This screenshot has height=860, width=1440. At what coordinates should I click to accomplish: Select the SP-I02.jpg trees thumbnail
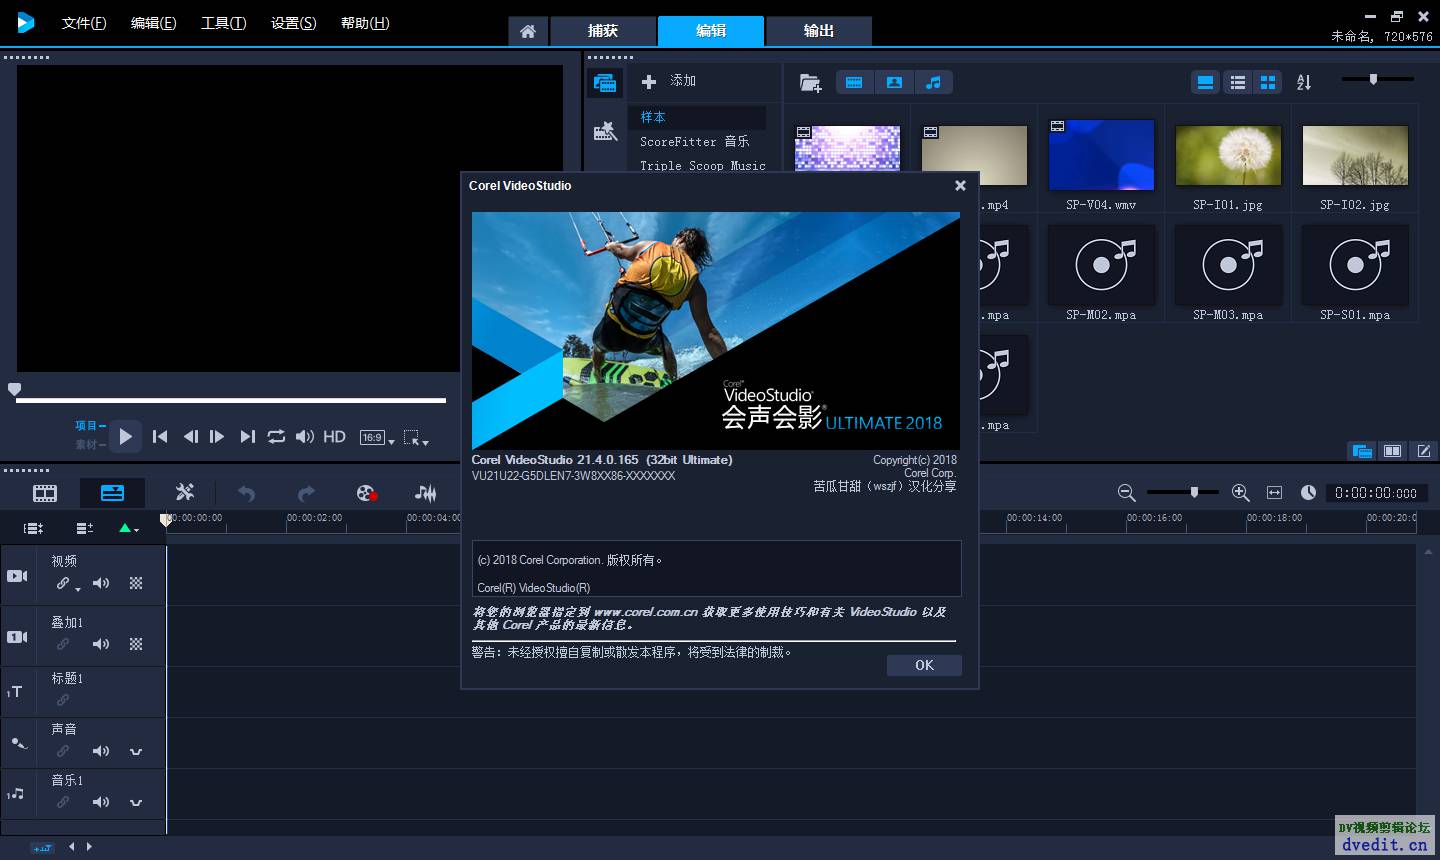point(1355,156)
